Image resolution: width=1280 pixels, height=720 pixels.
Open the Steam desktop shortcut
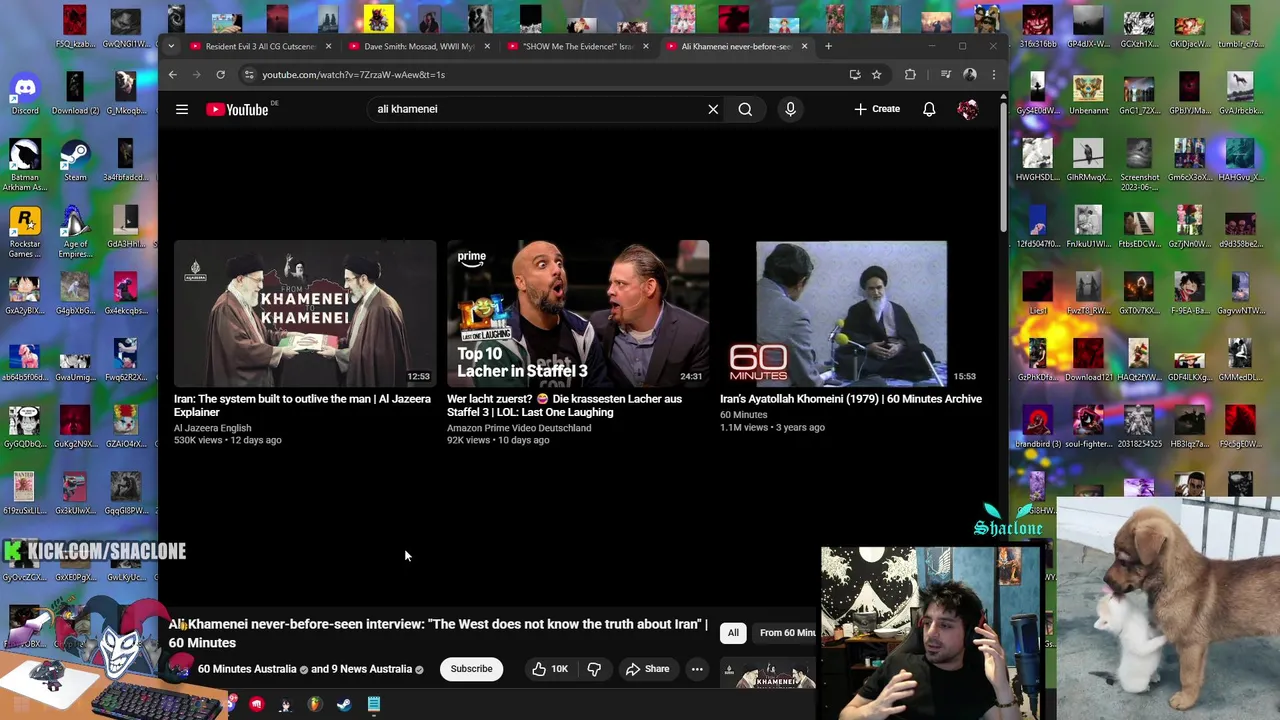click(x=75, y=161)
